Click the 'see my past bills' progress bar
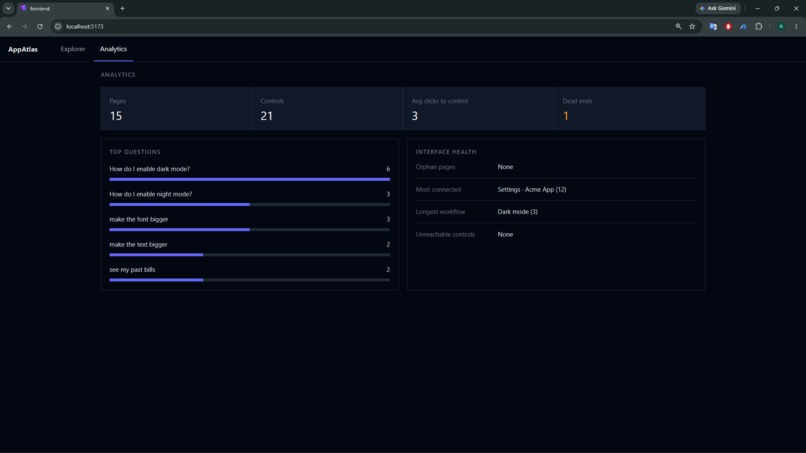 [x=249, y=280]
